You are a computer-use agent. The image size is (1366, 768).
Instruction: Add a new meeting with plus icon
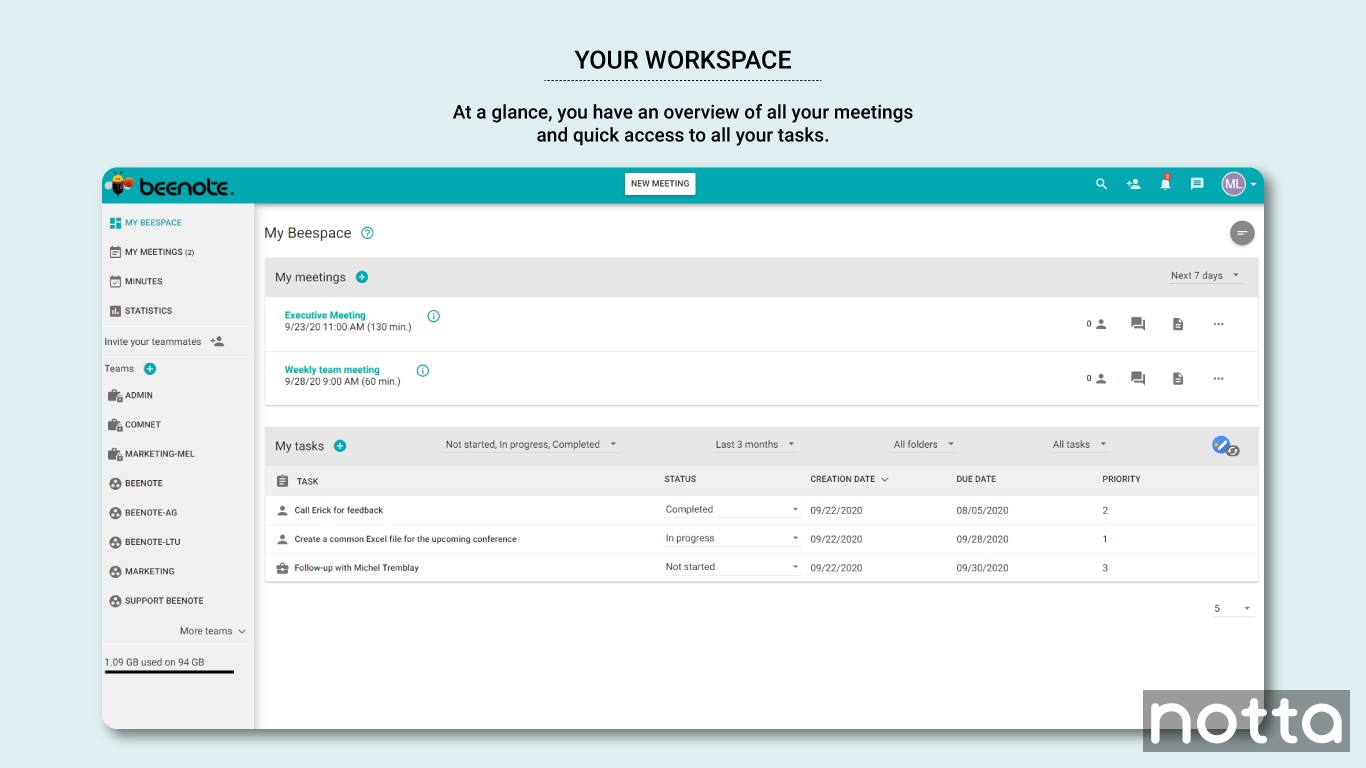362,277
